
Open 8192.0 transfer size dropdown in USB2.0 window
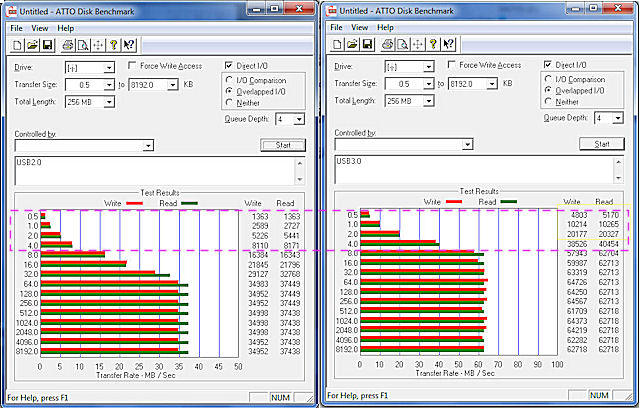pos(173,85)
